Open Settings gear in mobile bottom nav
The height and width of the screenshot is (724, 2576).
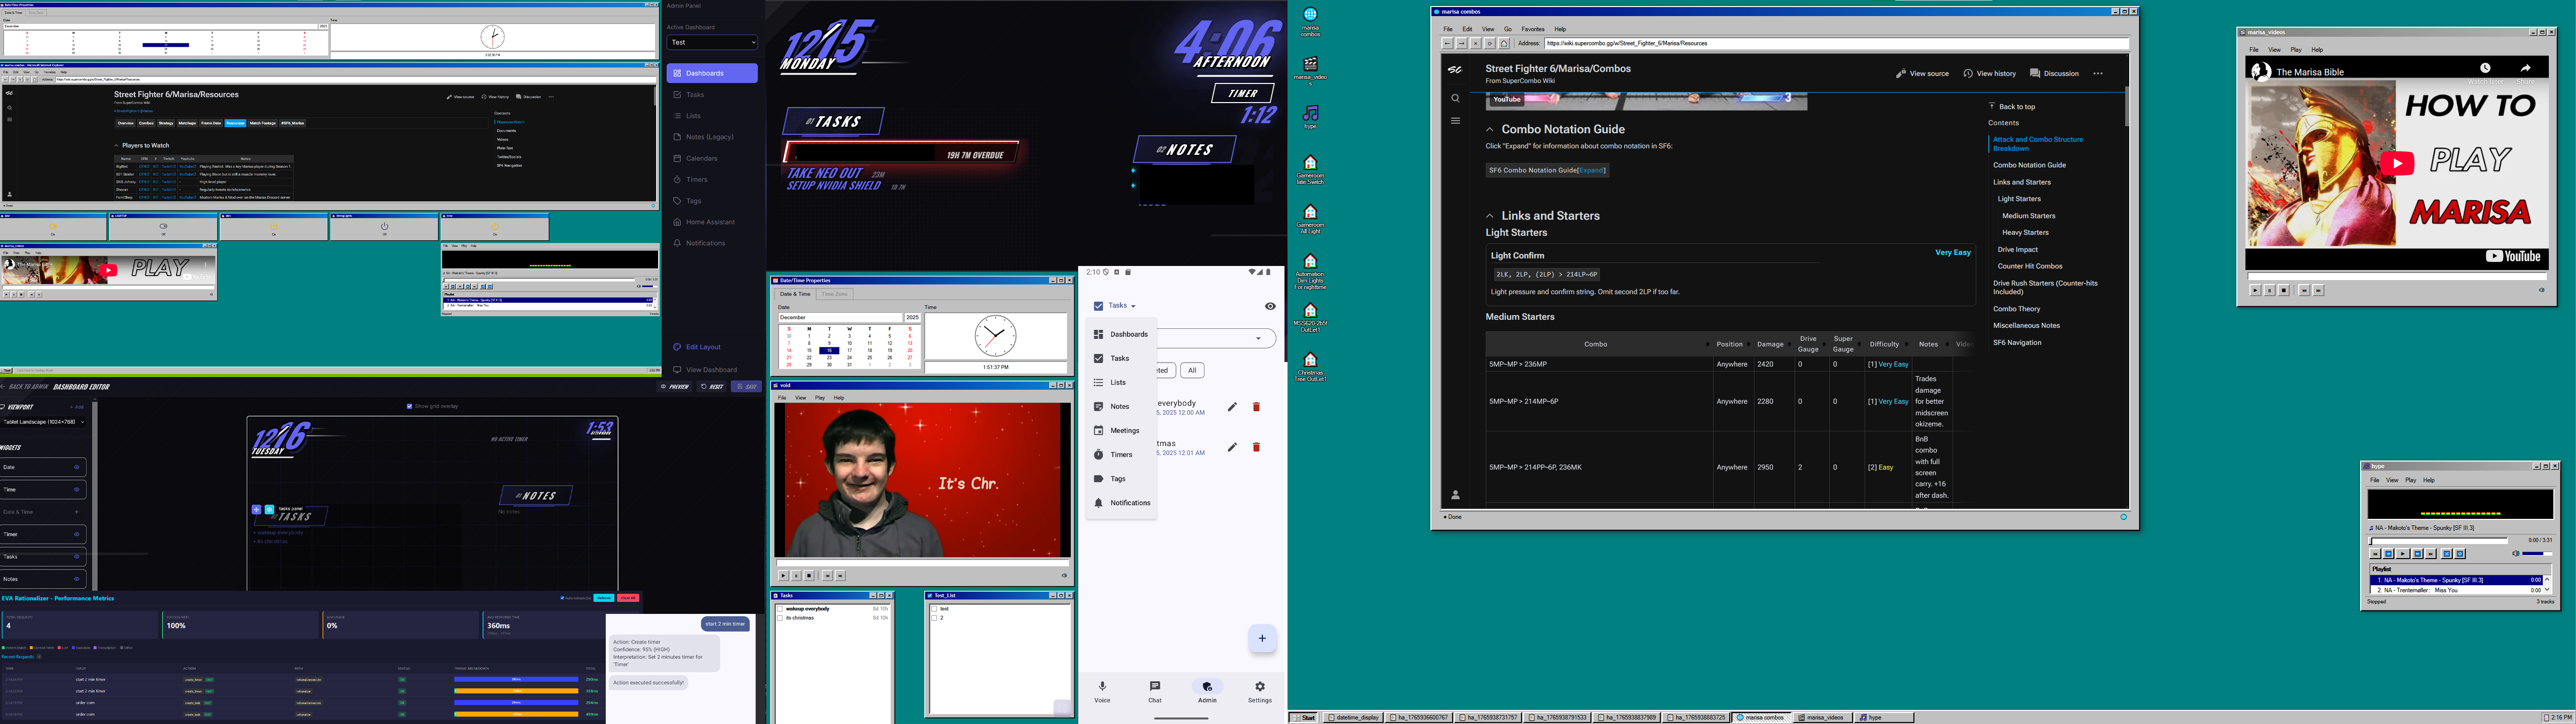tap(1259, 687)
